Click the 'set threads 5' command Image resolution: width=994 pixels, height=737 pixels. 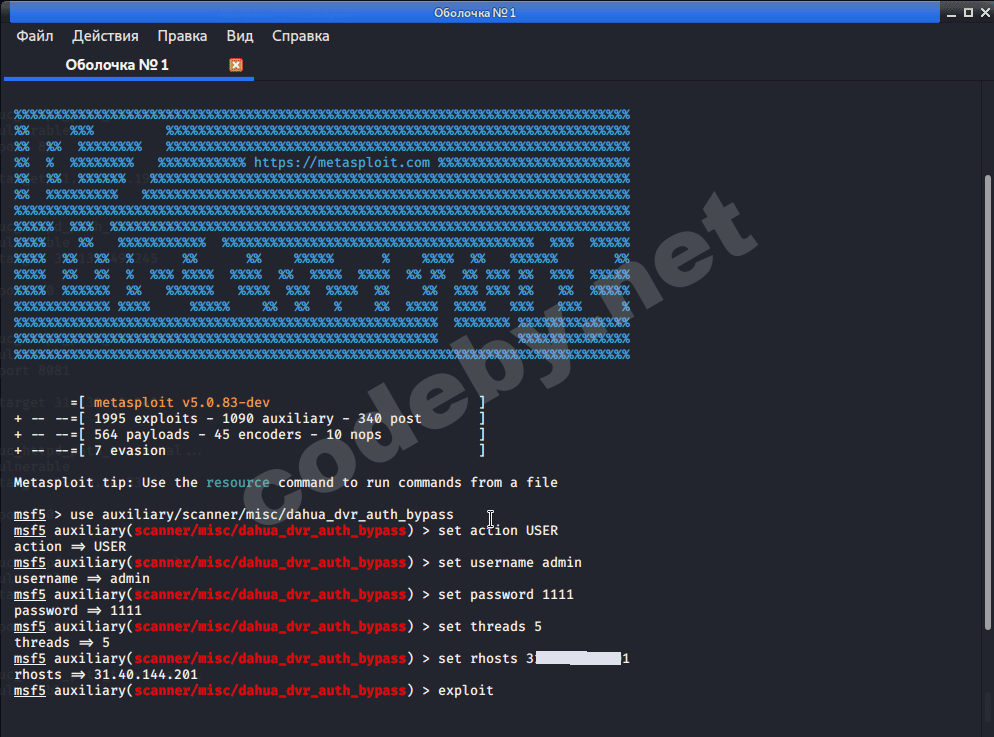(490, 627)
